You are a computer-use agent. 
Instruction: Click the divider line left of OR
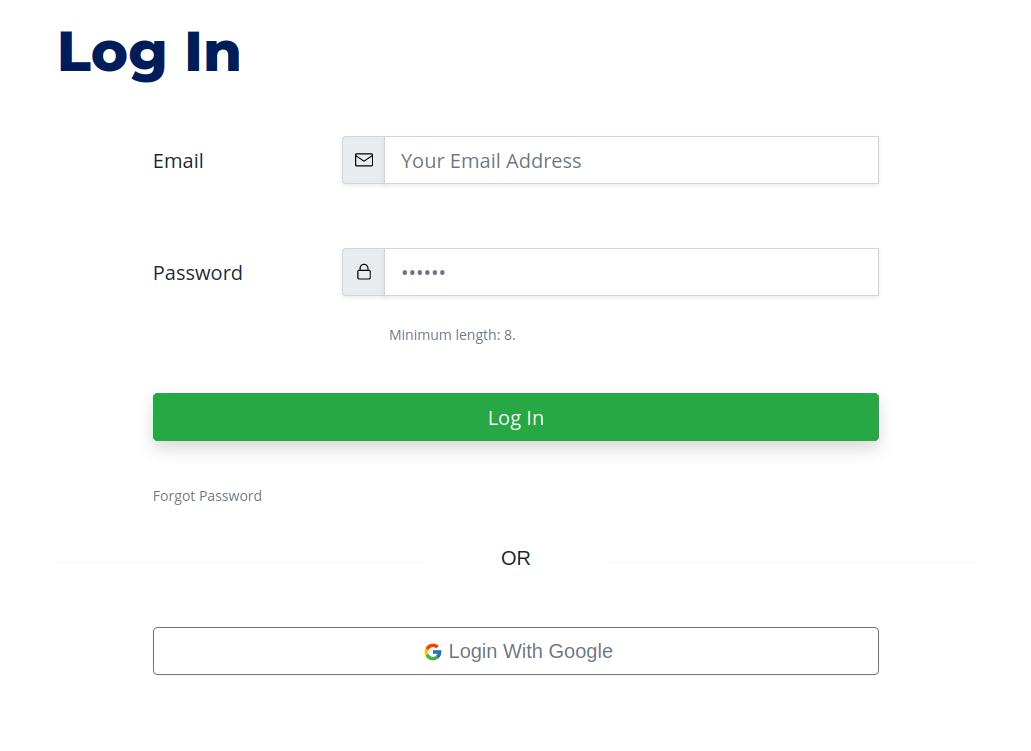tap(239, 562)
